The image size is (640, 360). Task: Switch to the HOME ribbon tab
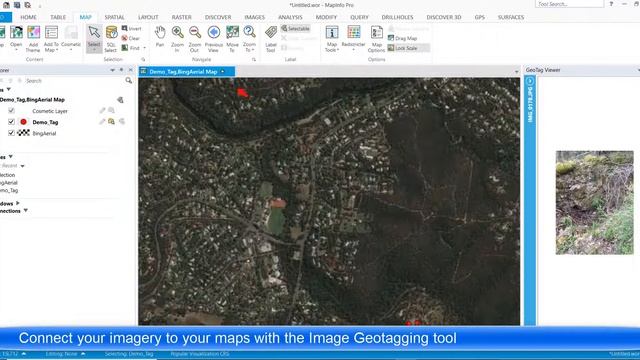click(28, 17)
